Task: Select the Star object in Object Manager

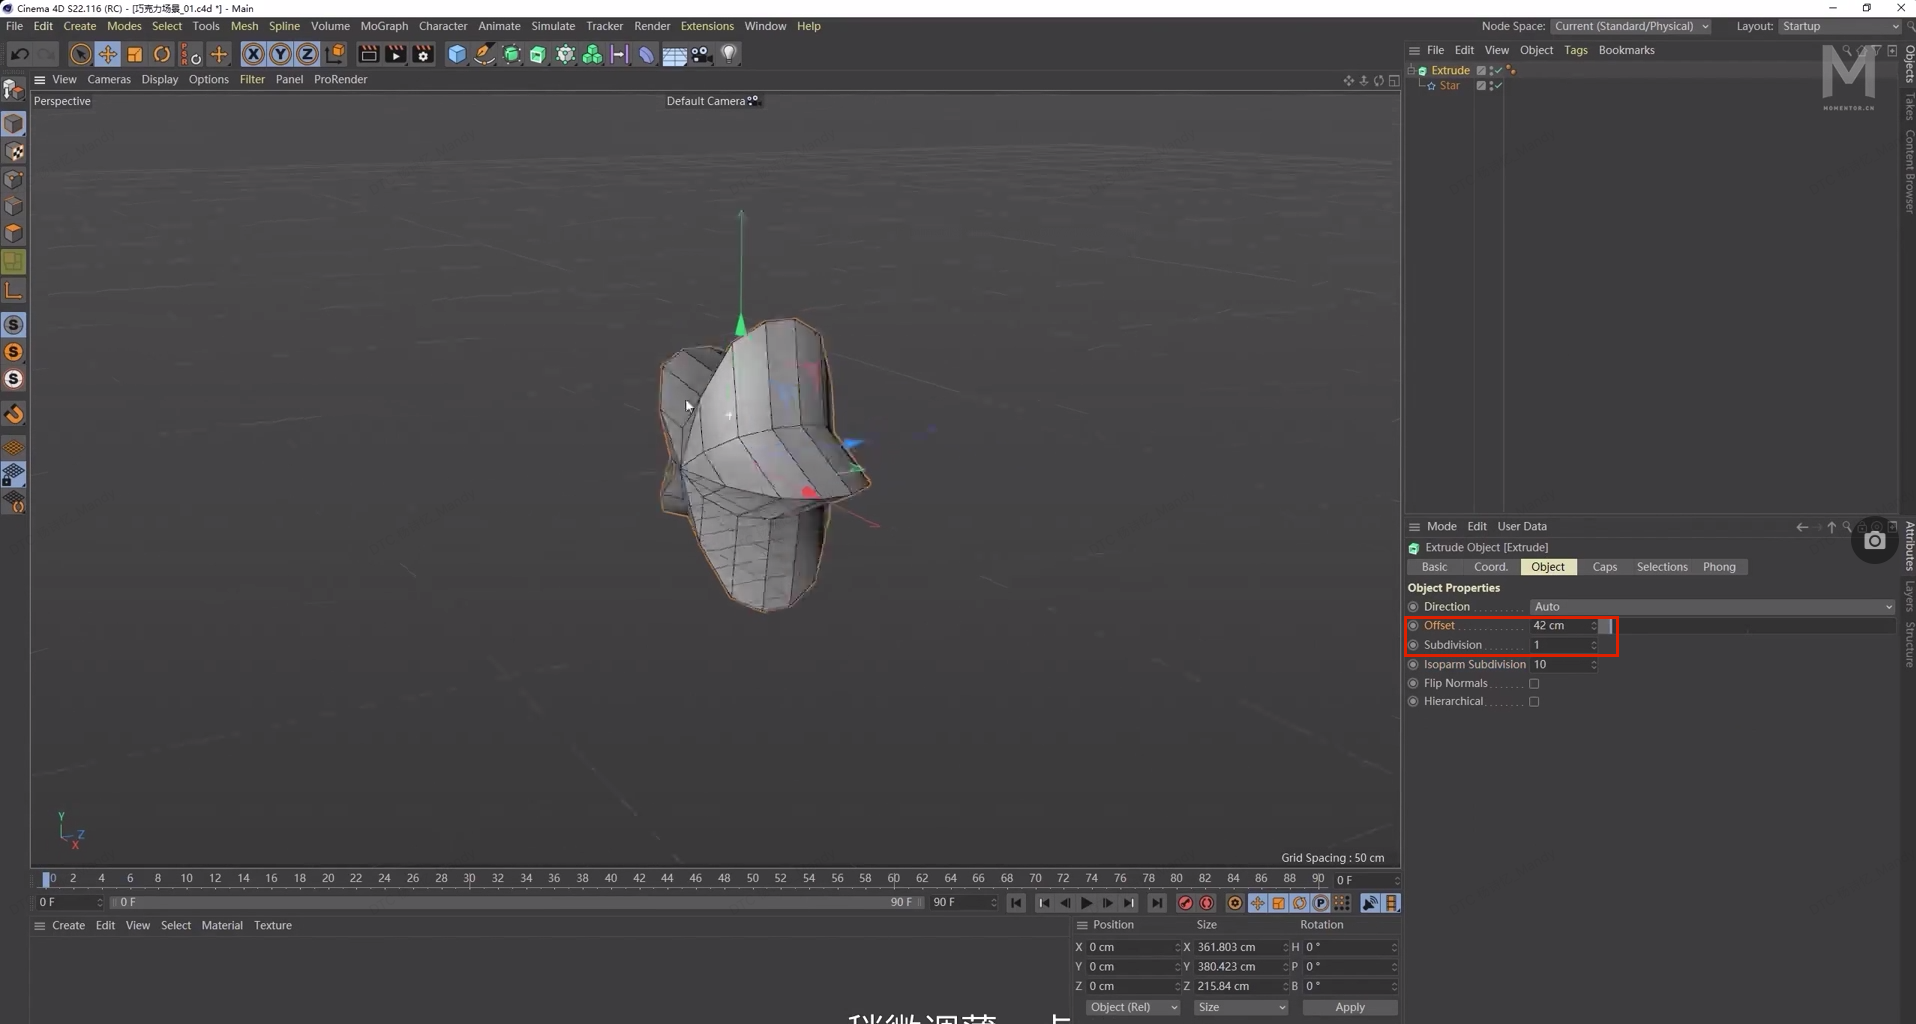Action: pyautogui.click(x=1449, y=86)
